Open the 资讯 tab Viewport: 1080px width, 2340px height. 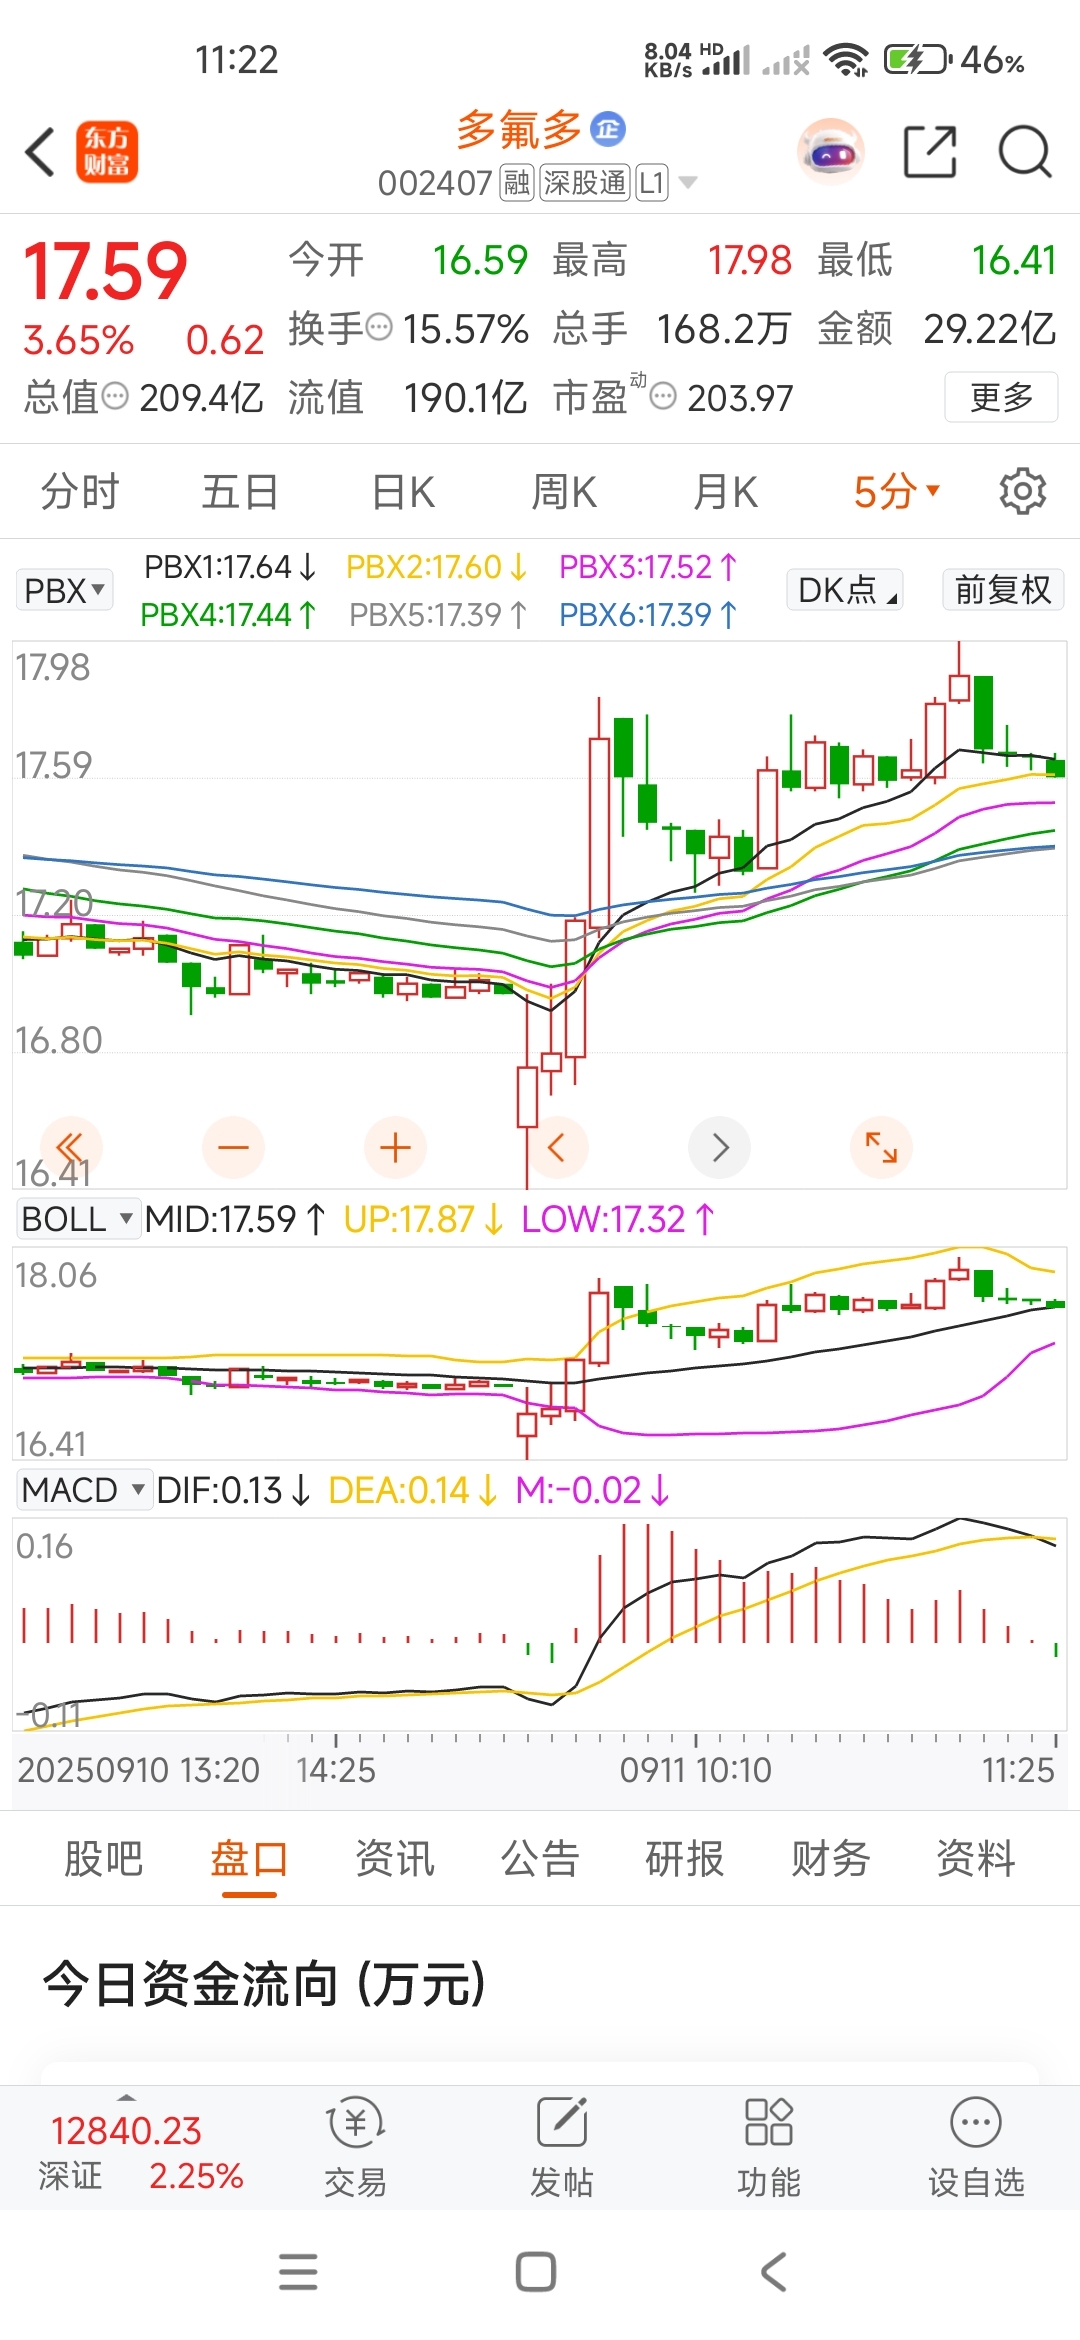pyautogui.click(x=395, y=1860)
